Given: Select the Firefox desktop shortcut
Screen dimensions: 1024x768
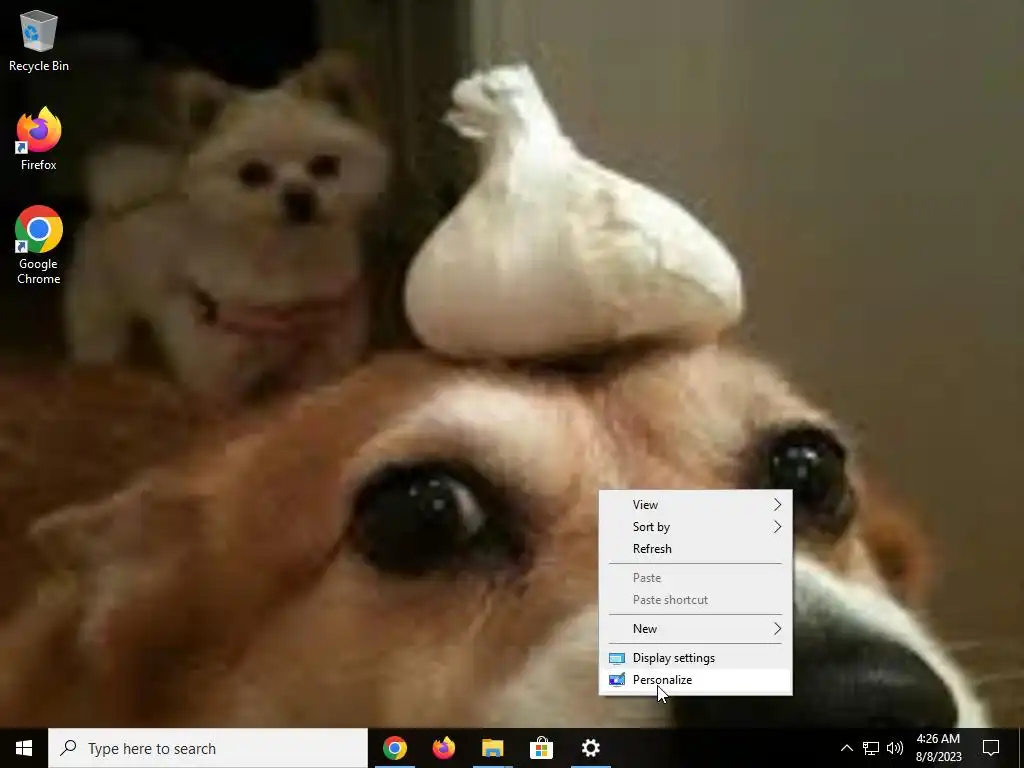Looking at the screenshot, I should (39, 140).
